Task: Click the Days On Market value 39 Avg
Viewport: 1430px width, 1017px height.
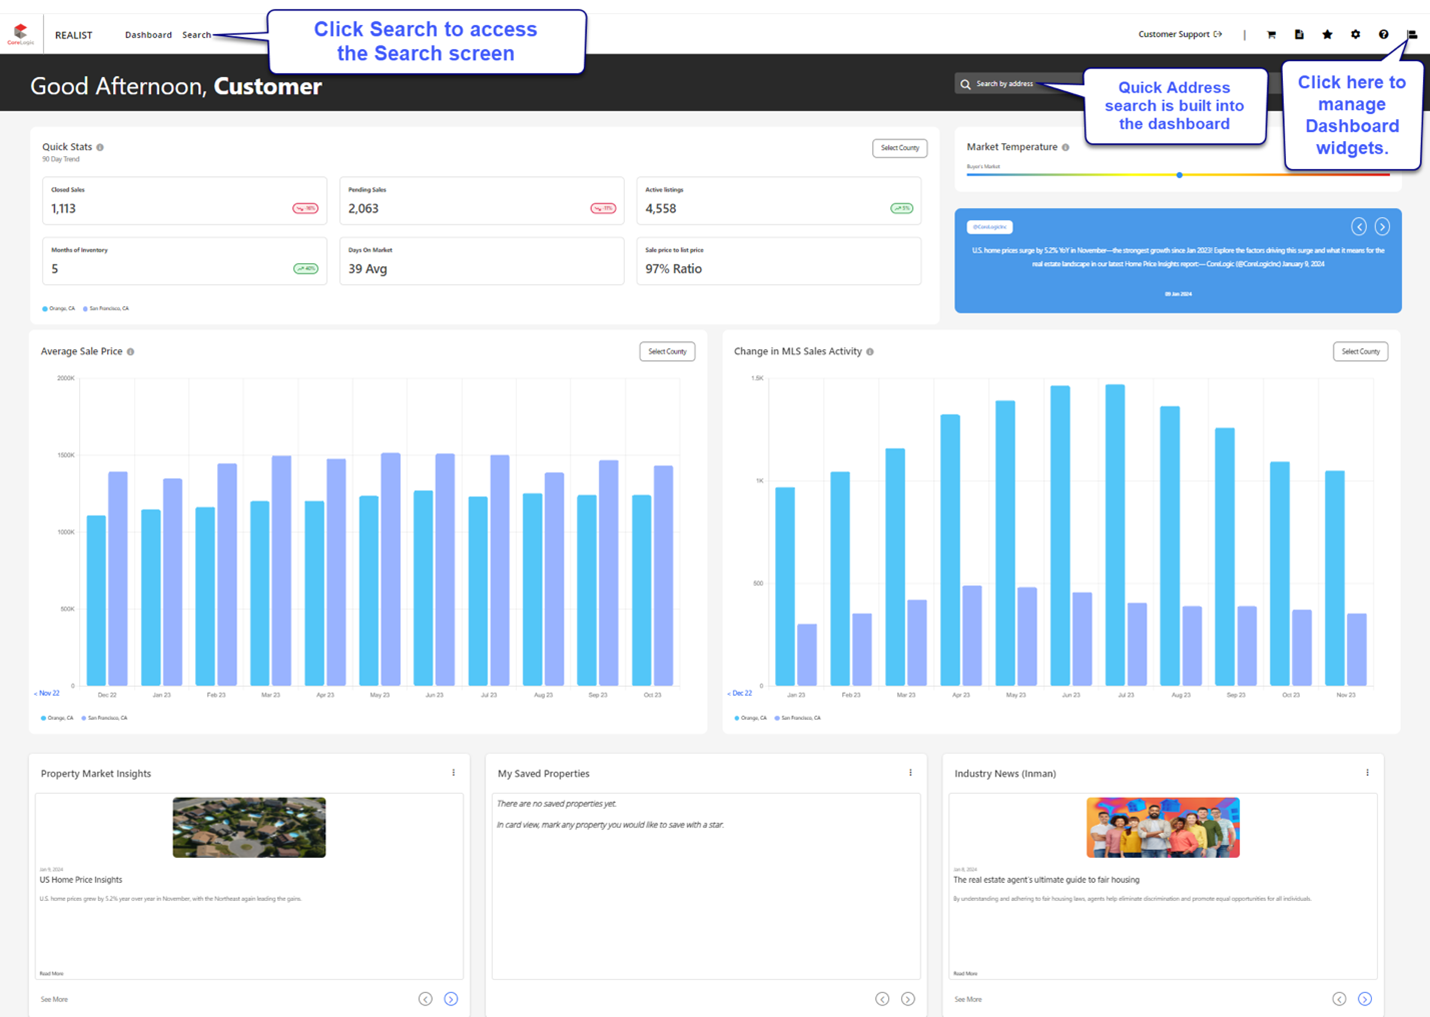Action: tap(368, 269)
